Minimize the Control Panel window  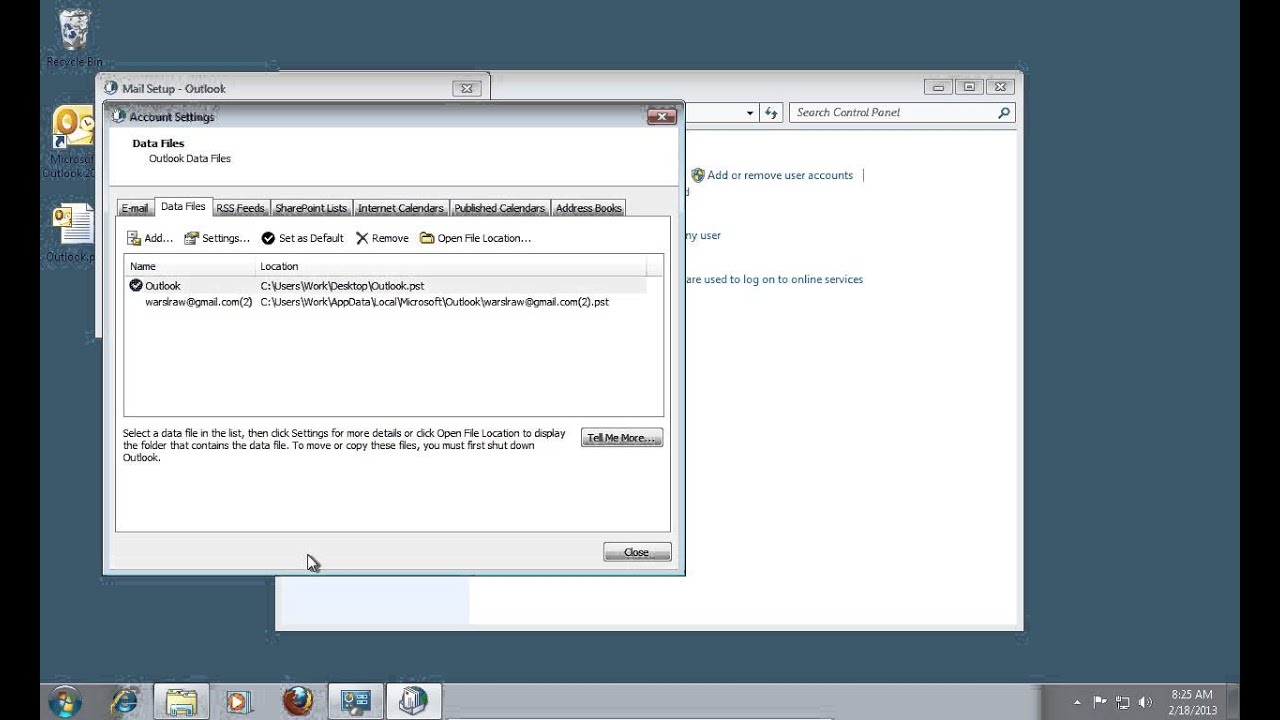938,87
